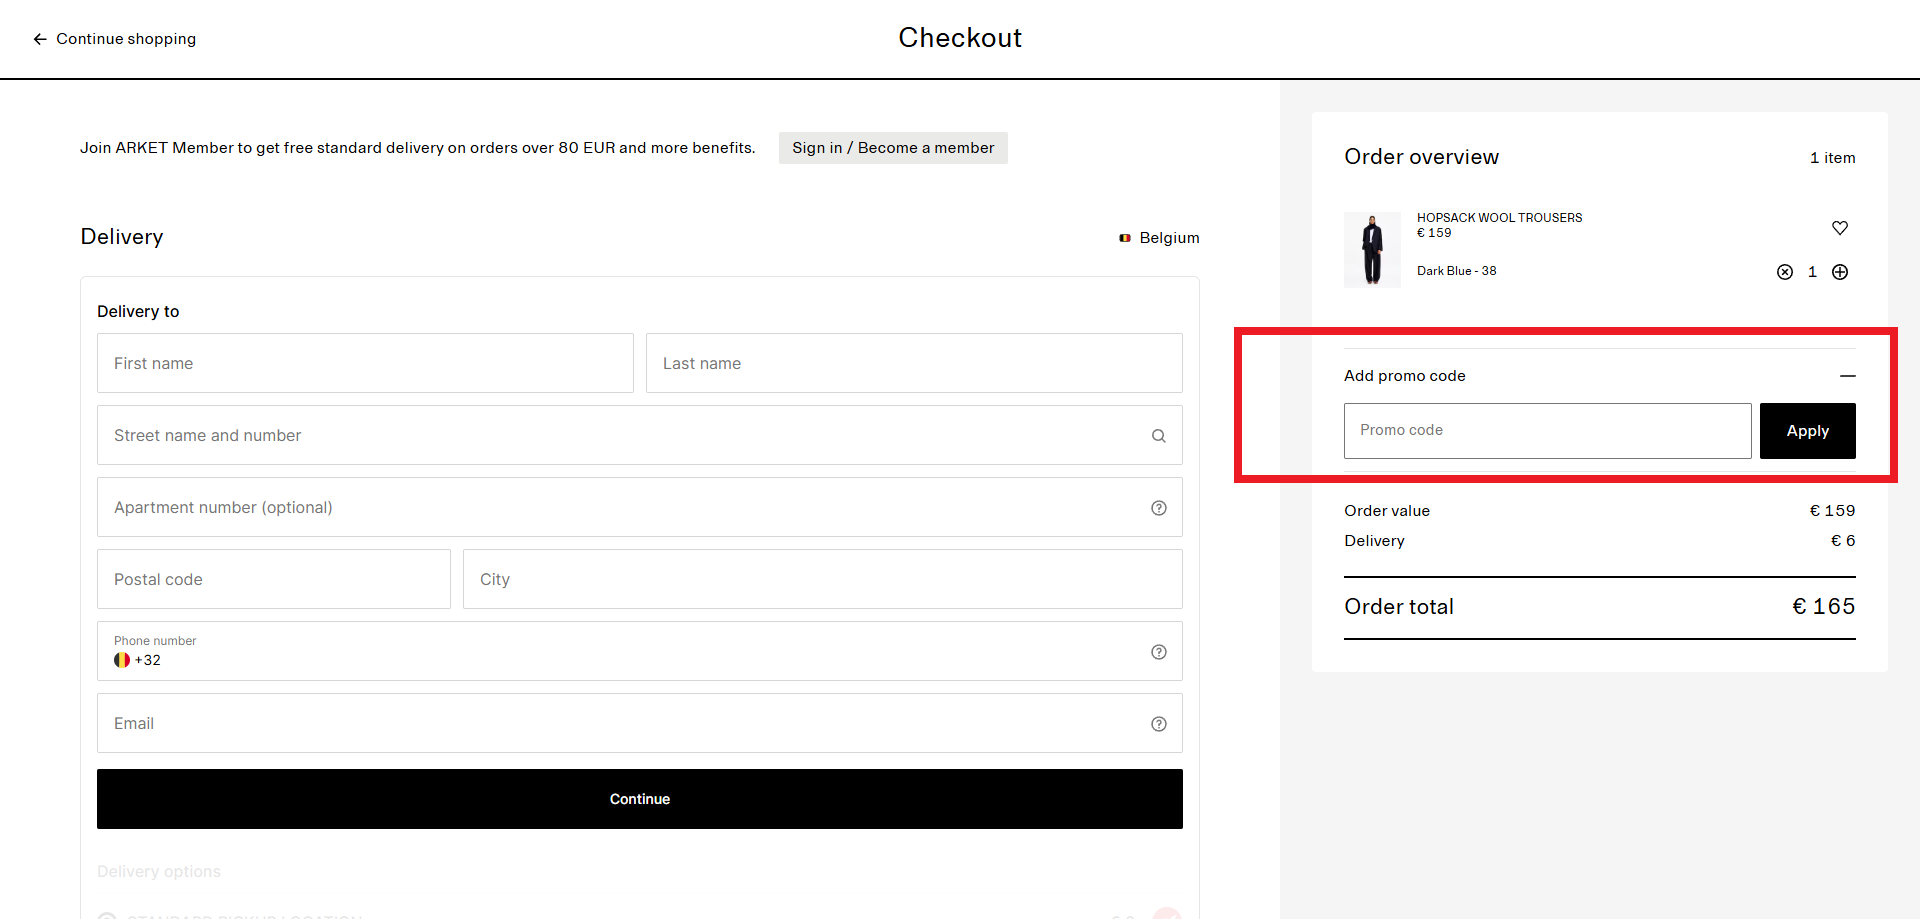Image resolution: width=1920 pixels, height=919 pixels.
Task: Save trousers to favourites heart icon
Action: click(1840, 228)
